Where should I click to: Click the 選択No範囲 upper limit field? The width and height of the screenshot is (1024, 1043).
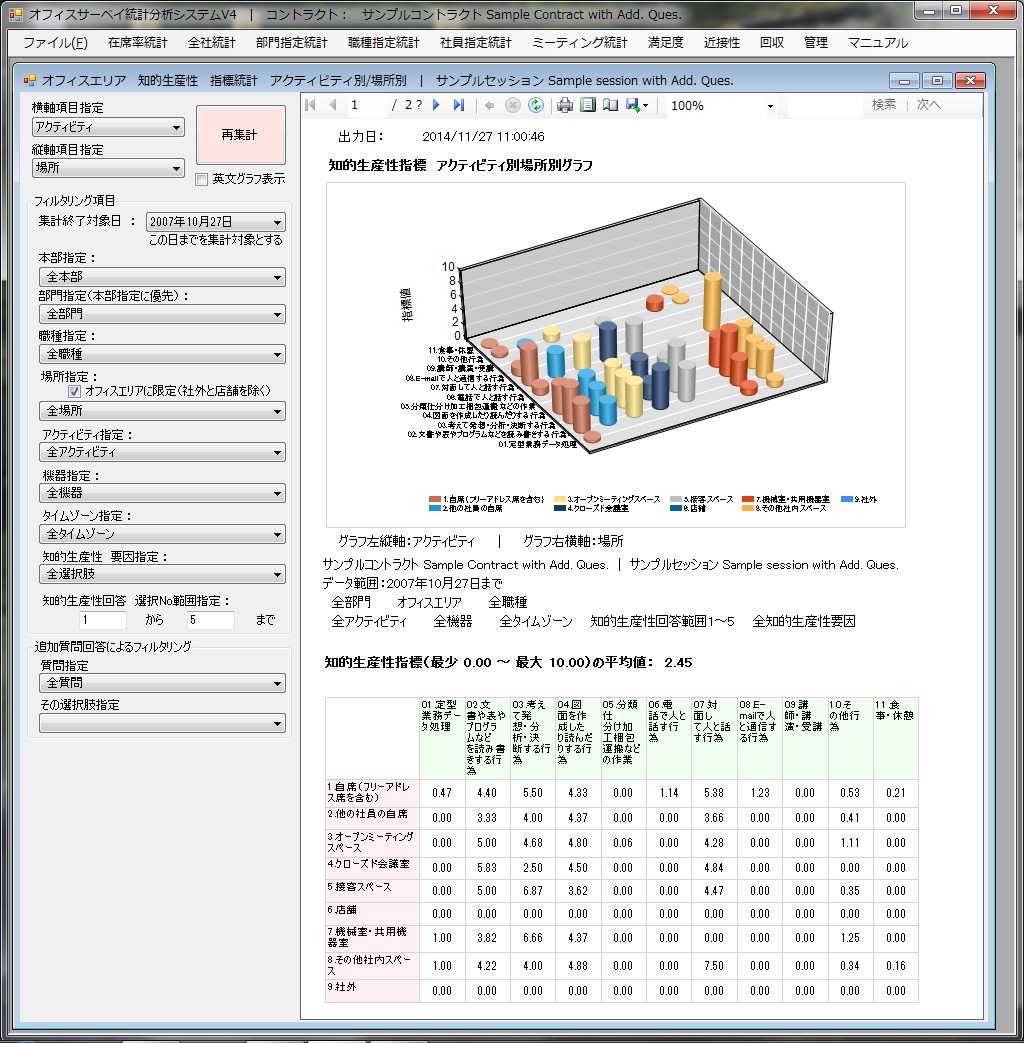pyautogui.click(x=211, y=620)
